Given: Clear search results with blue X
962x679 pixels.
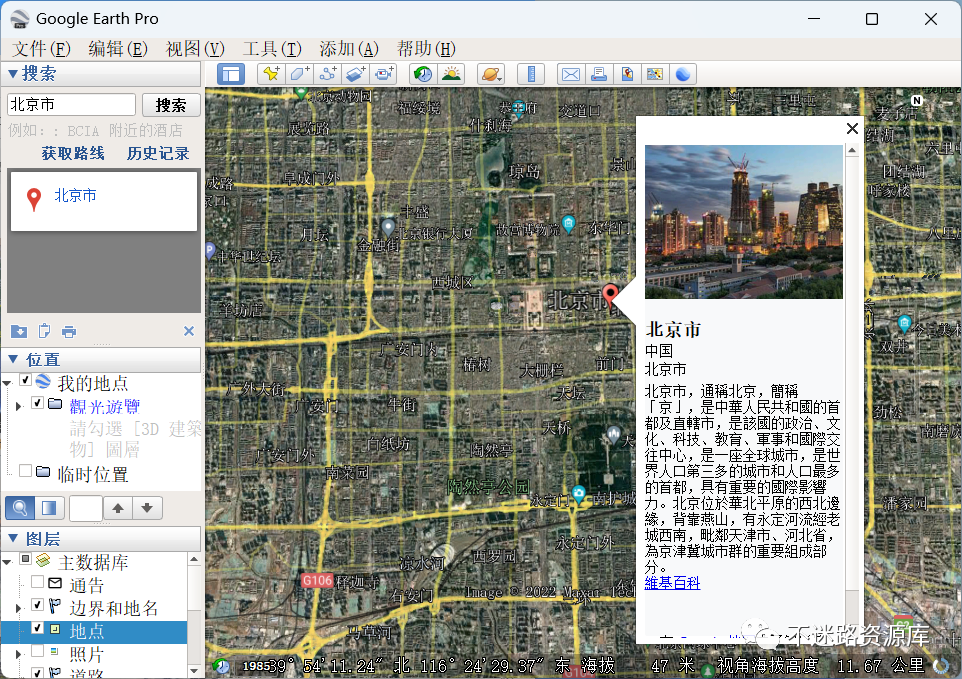Looking at the screenshot, I should coord(189,331).
